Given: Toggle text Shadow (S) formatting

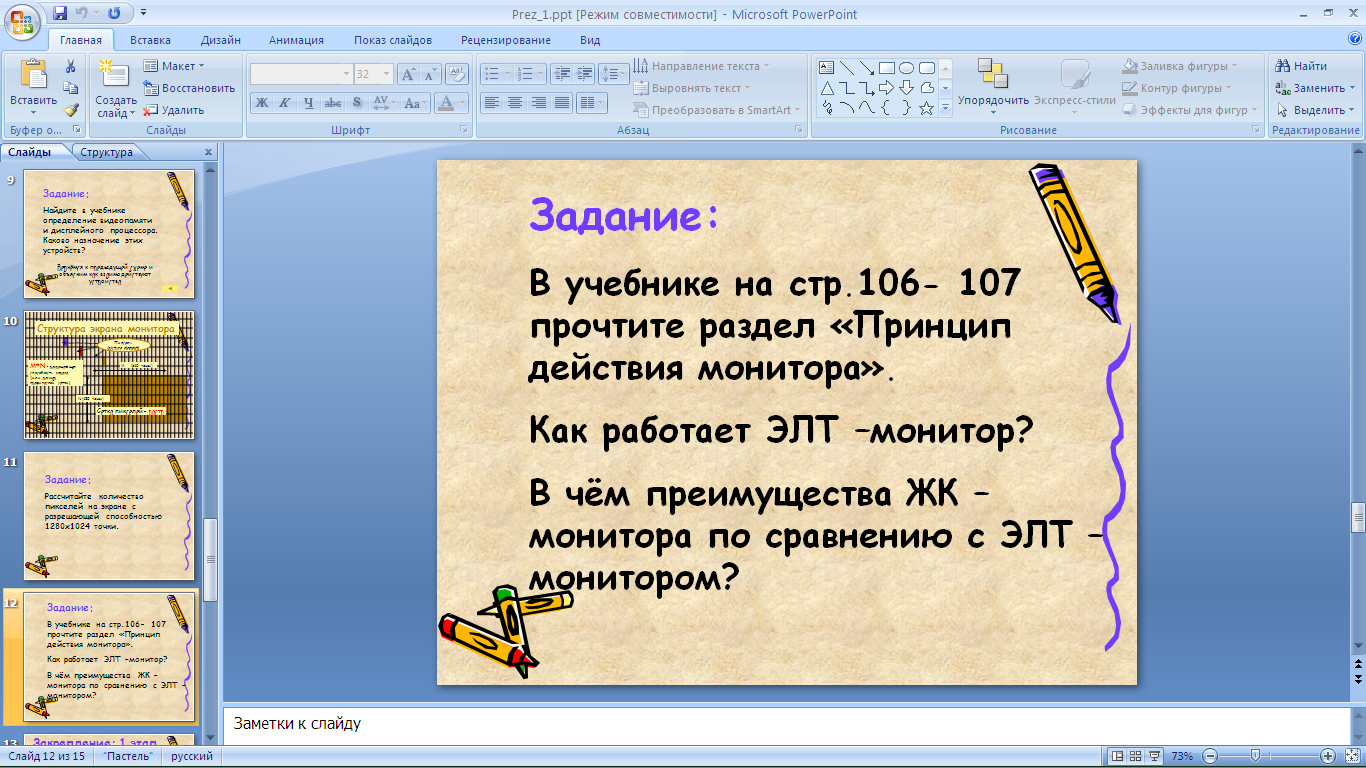Looking at the screenshot, I should click(357, 103).
